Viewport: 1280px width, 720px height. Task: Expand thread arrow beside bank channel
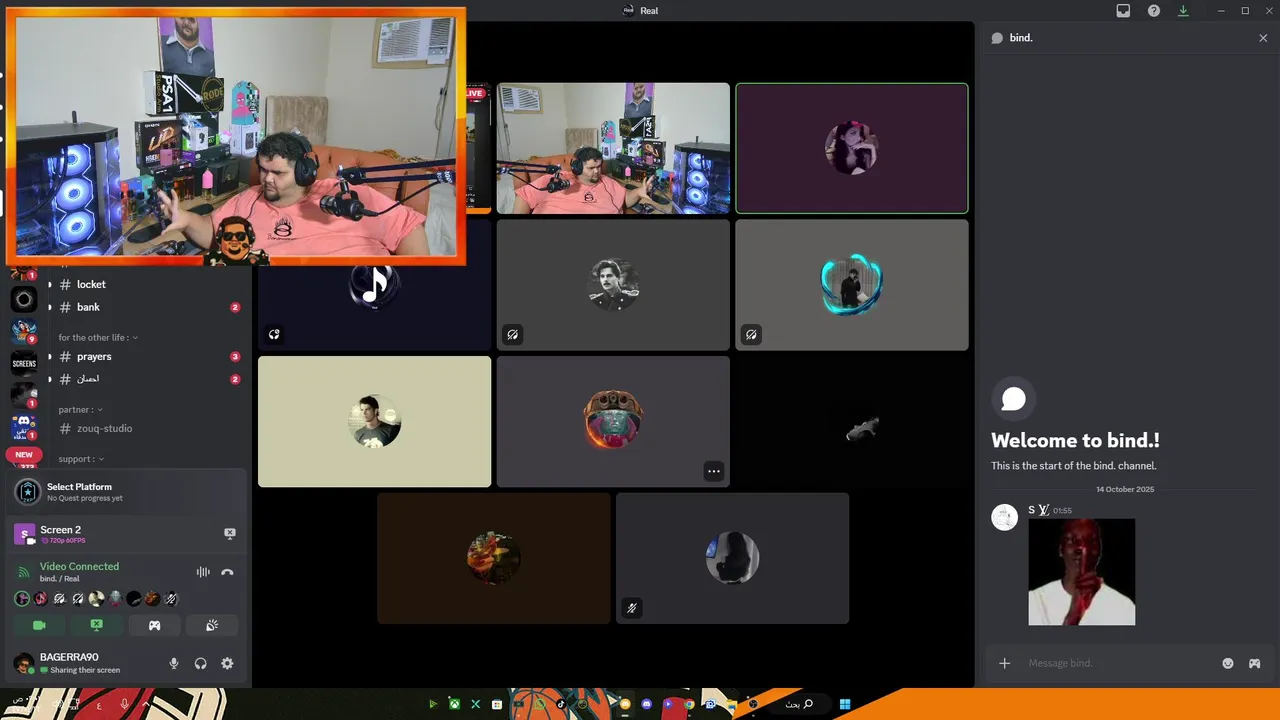(50, 307)
